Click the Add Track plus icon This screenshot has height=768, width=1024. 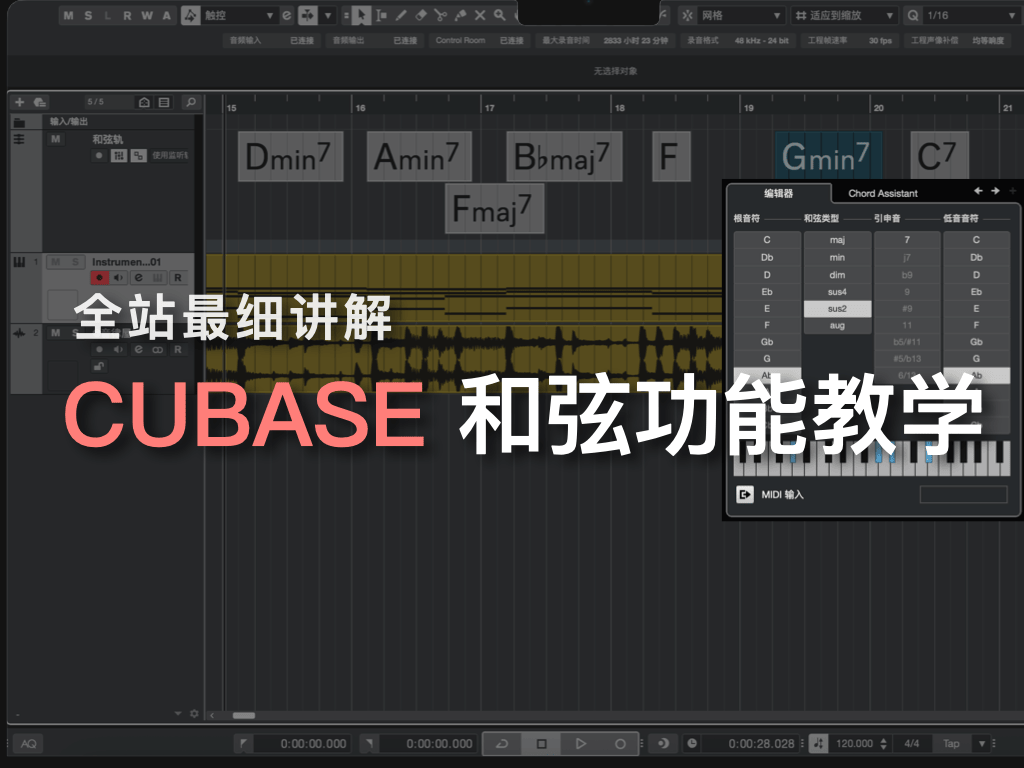[19, 102]
